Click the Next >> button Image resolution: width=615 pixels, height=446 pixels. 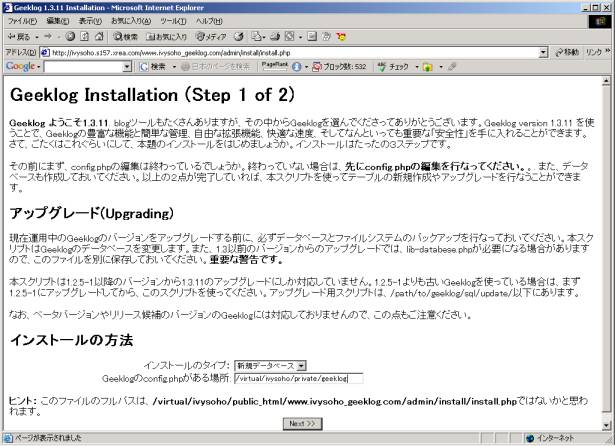[302, 424]
